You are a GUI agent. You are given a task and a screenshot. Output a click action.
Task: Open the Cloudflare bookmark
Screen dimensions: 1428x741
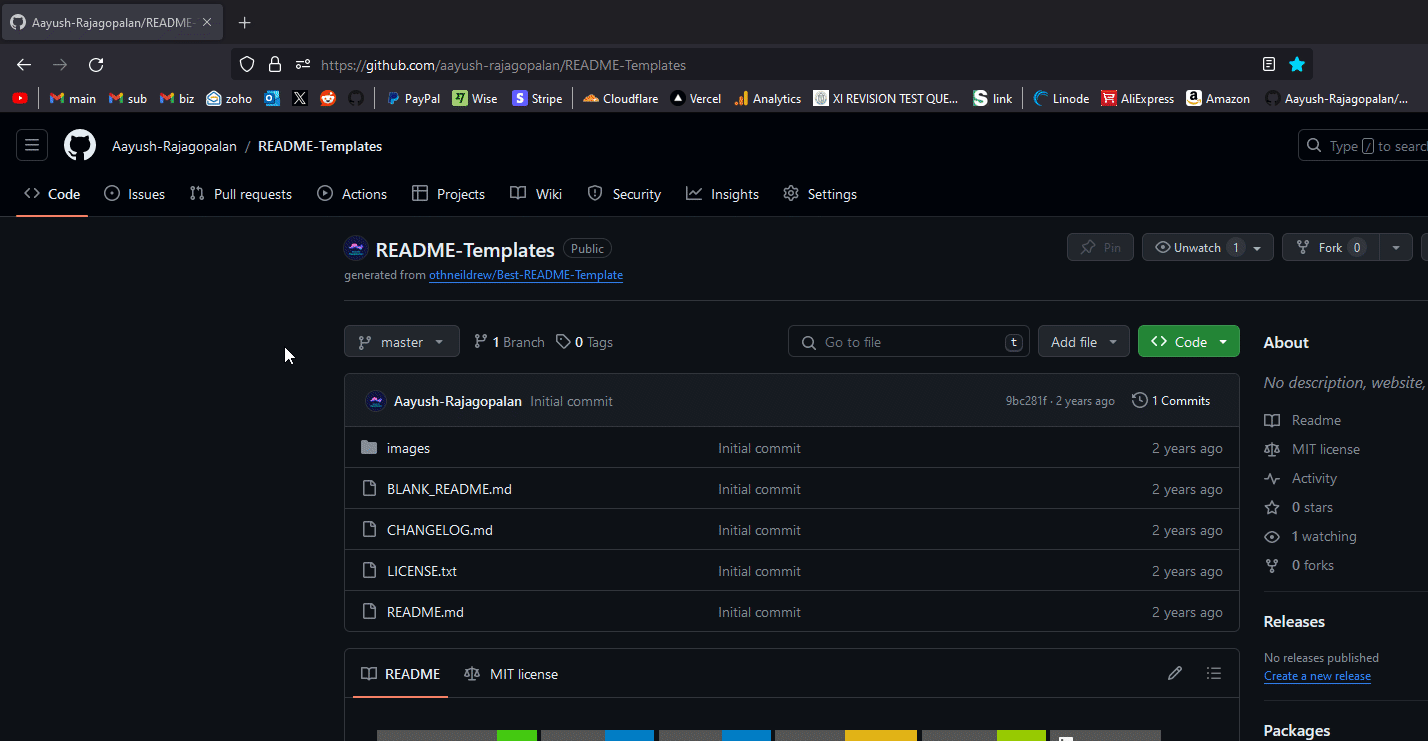620,98
